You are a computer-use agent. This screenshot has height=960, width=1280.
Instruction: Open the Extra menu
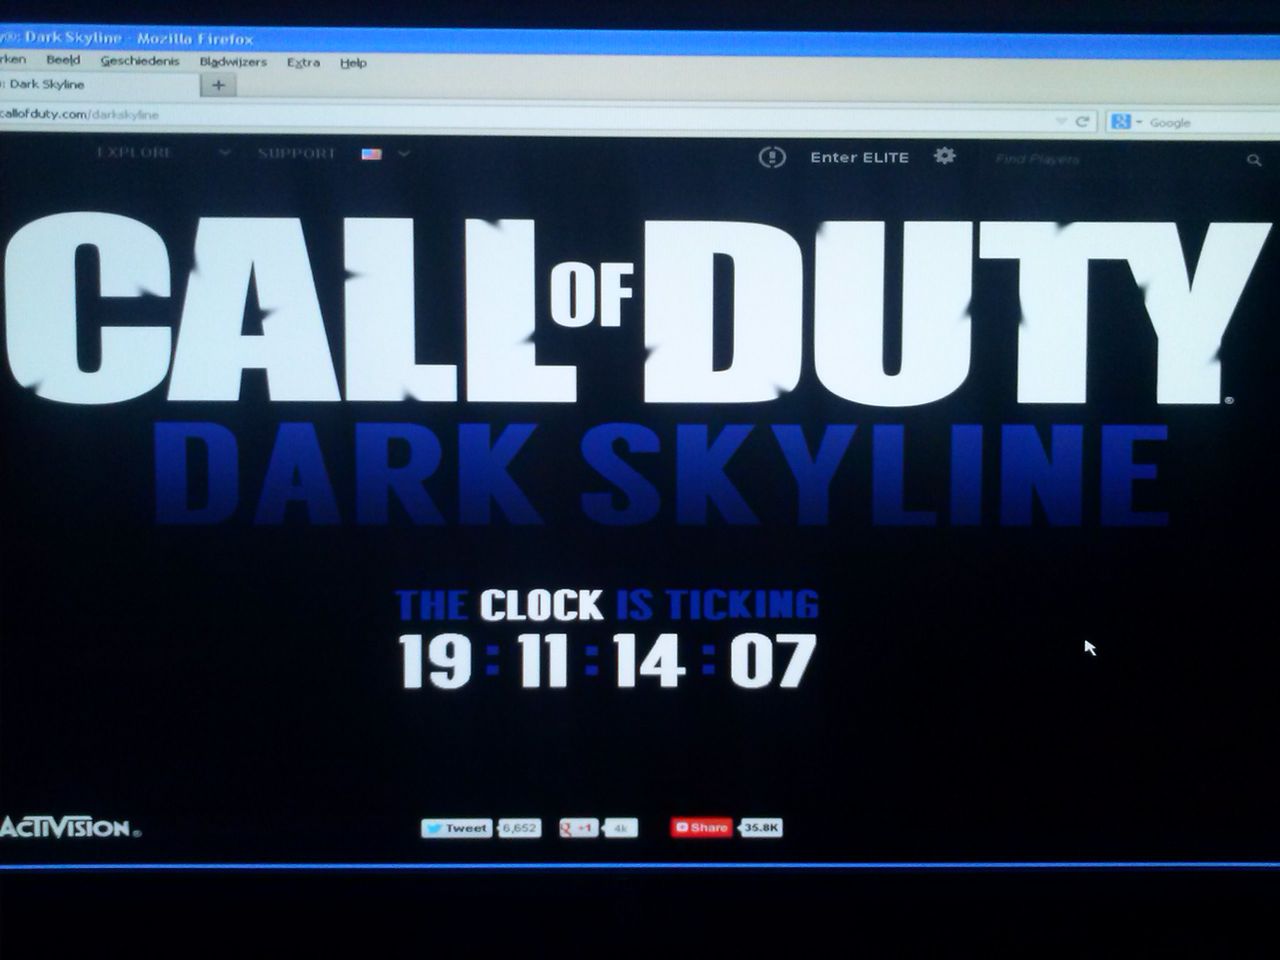pyautogui.click(x=303, y=62)
